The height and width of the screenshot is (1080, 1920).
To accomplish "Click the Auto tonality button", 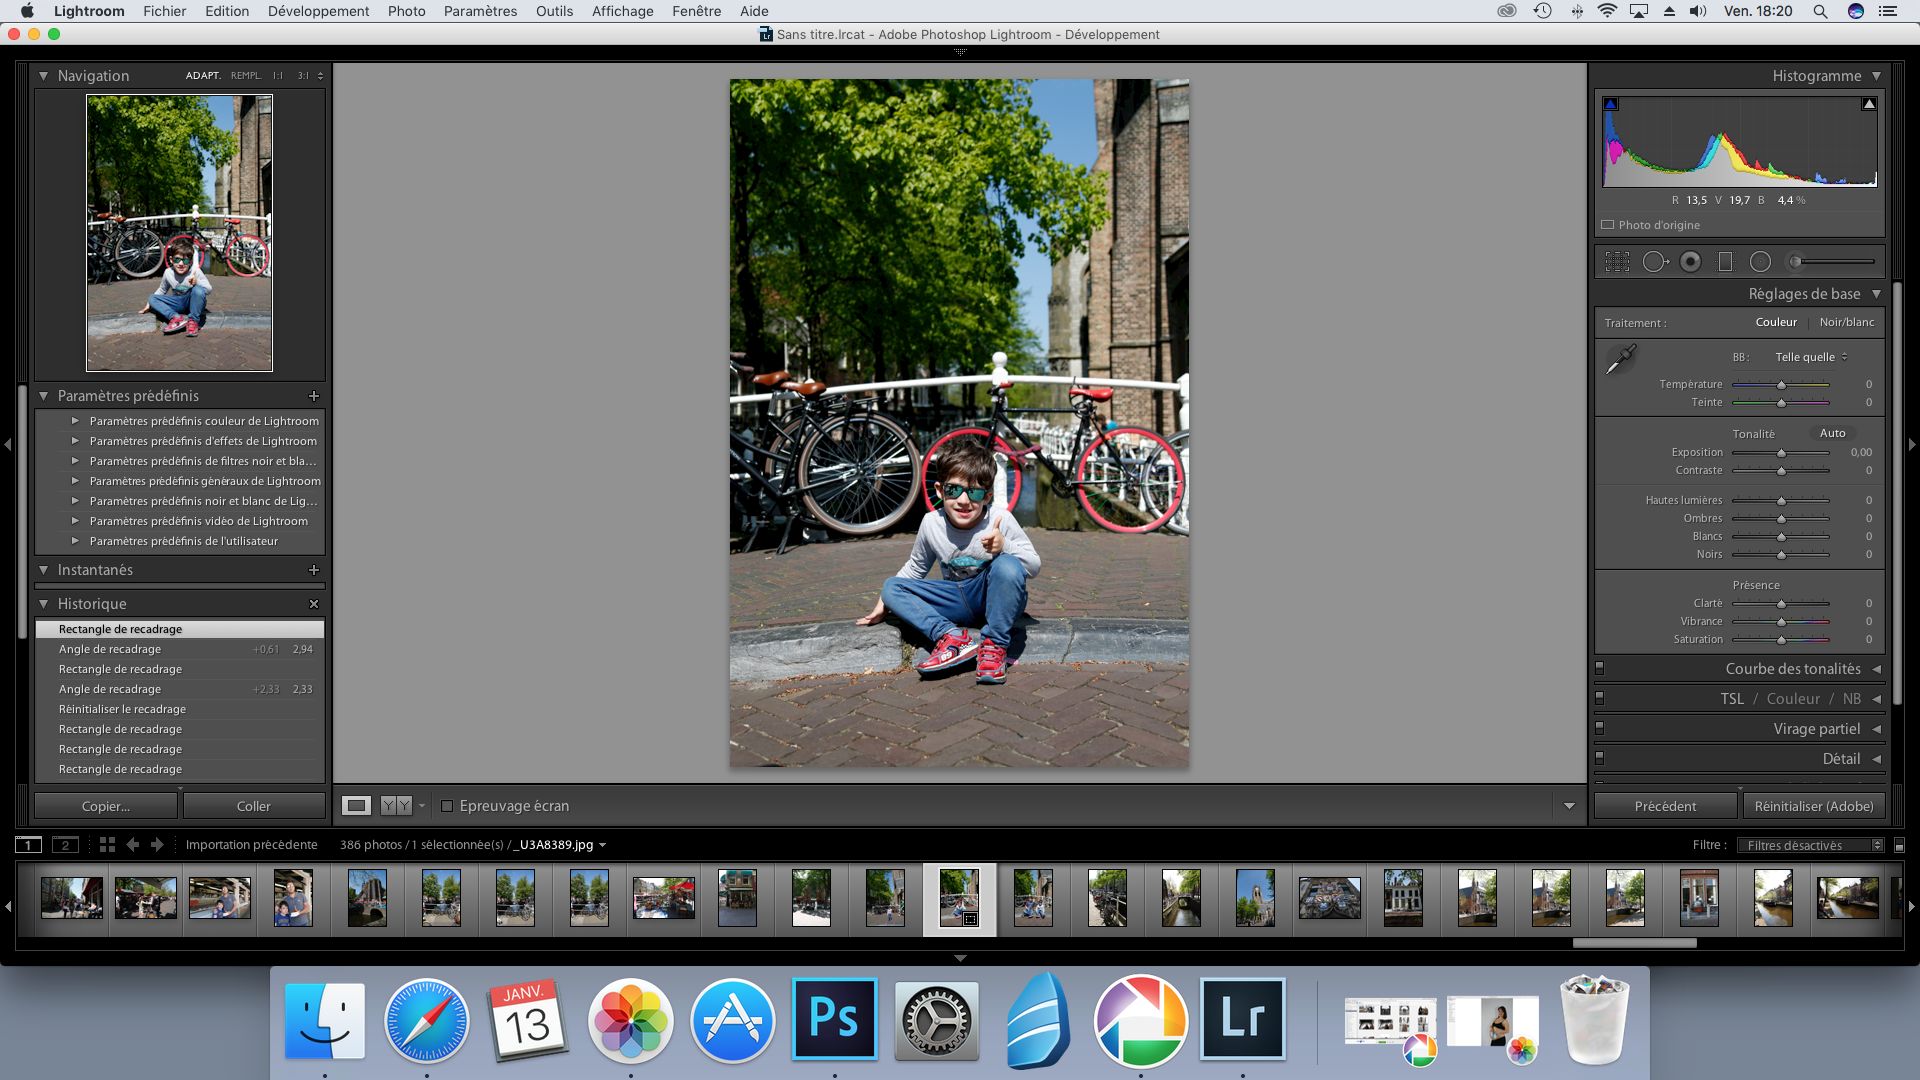I will pos(1832,433).
